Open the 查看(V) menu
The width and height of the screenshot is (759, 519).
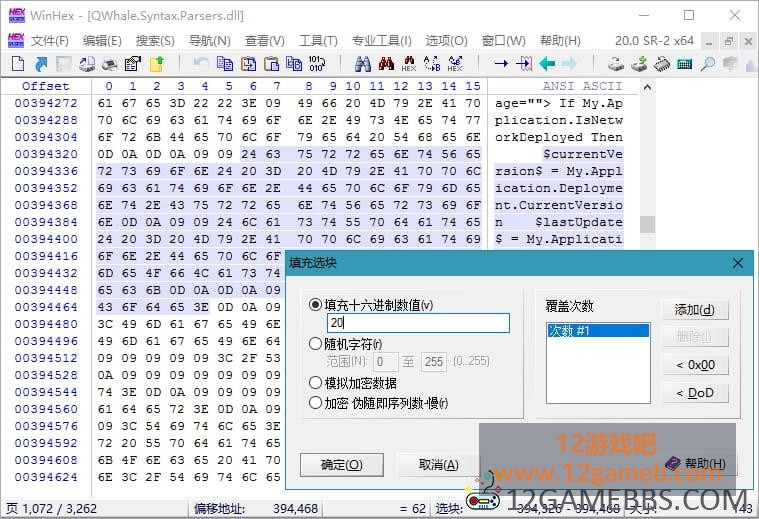tap(265, 41)
